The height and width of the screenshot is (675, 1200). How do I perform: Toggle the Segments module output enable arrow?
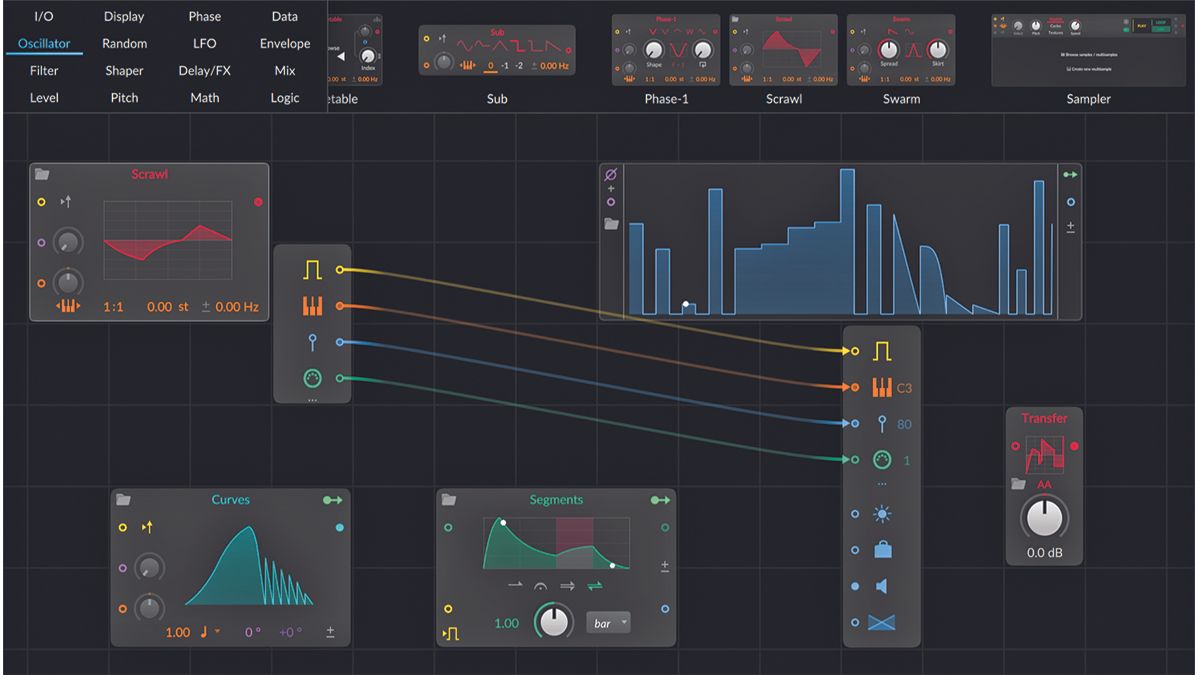pyautogui.click(x=660, y=499)
